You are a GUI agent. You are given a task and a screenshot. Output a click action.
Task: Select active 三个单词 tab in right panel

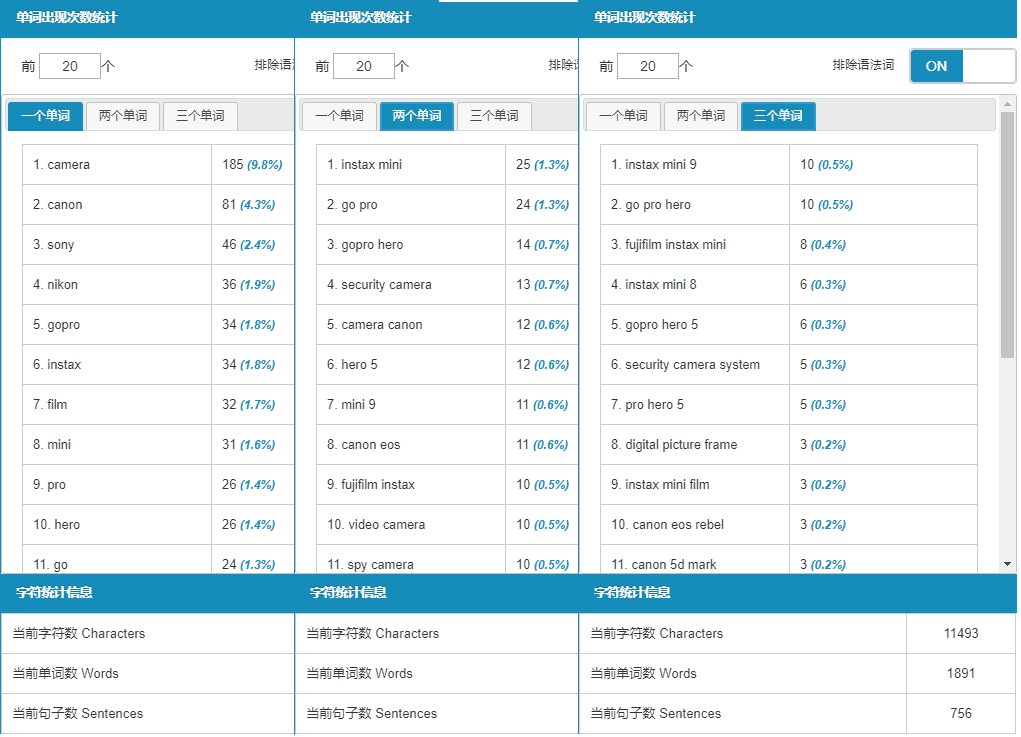[x=778, y=116]
